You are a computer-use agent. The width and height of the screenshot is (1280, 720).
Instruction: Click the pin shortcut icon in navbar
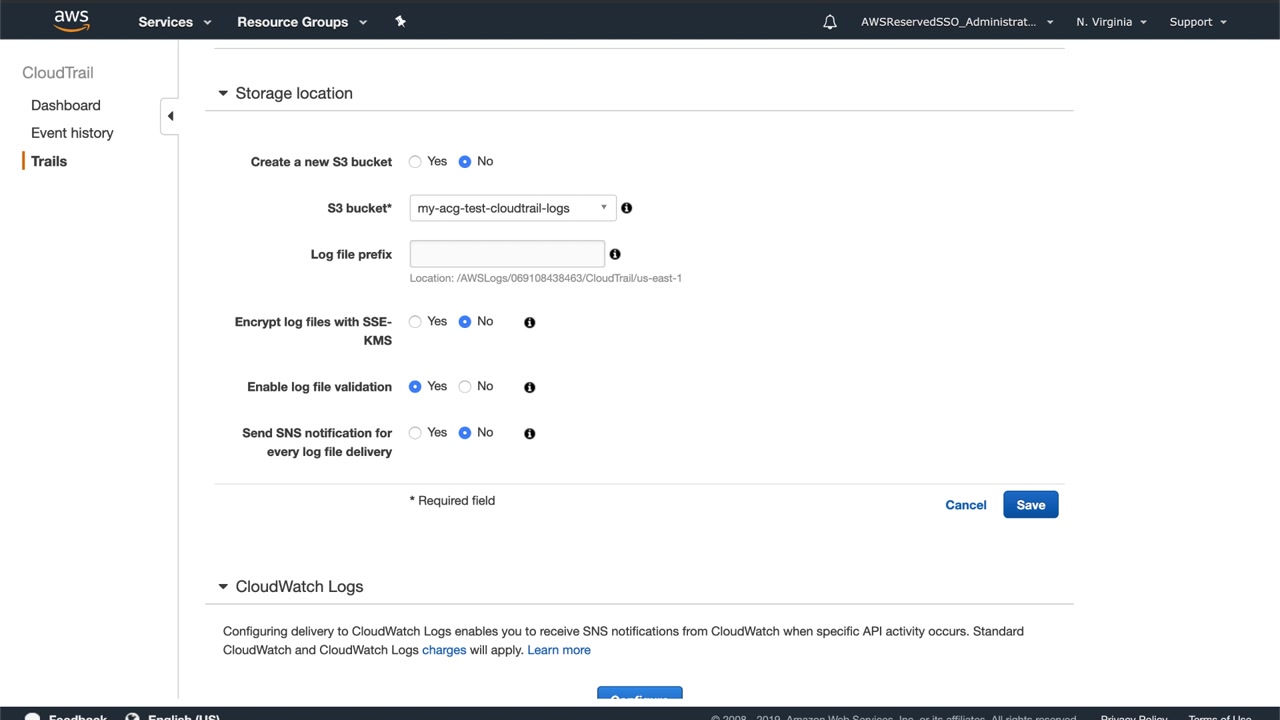tap(400, 21)
